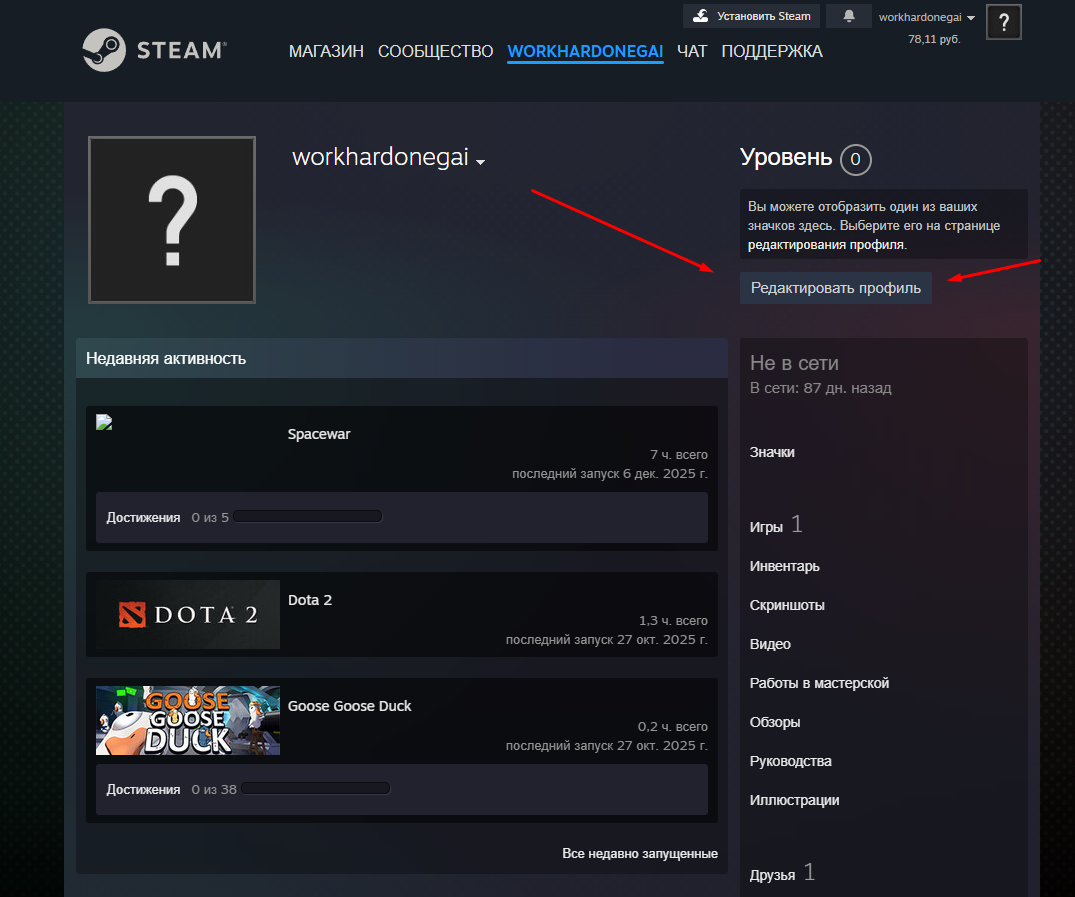
Task: Click the Все недавно запущенные link
Action: 640,854
